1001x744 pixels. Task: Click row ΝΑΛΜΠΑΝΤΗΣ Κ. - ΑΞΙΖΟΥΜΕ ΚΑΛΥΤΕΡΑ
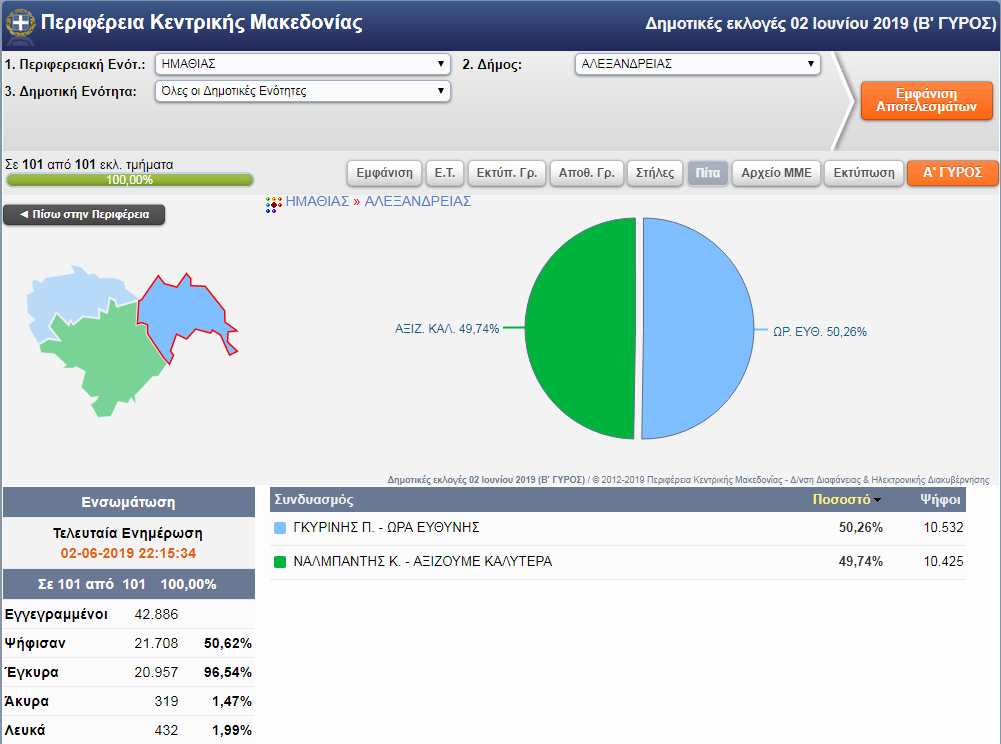pos(618,562)
